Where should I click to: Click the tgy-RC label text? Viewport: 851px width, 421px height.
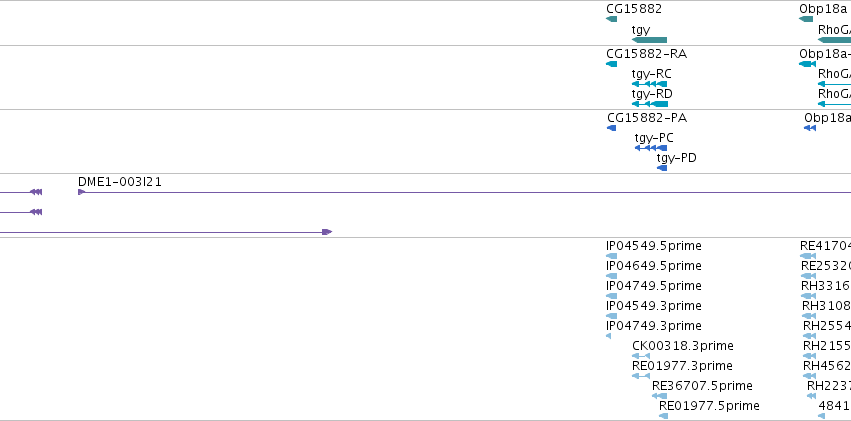click(x=652, y=74)
